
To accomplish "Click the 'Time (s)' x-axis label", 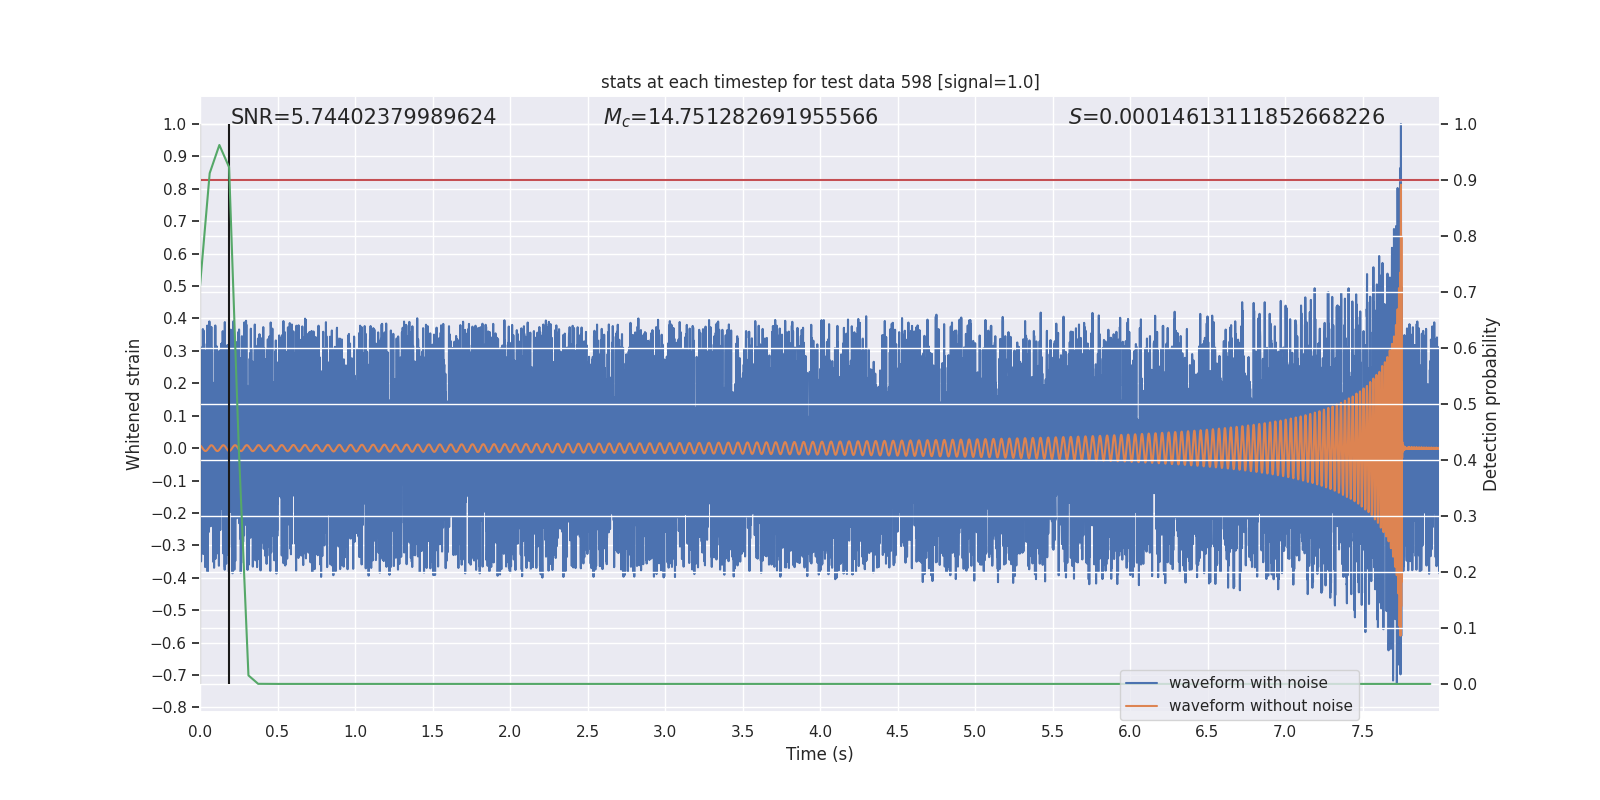I will 819,754.
